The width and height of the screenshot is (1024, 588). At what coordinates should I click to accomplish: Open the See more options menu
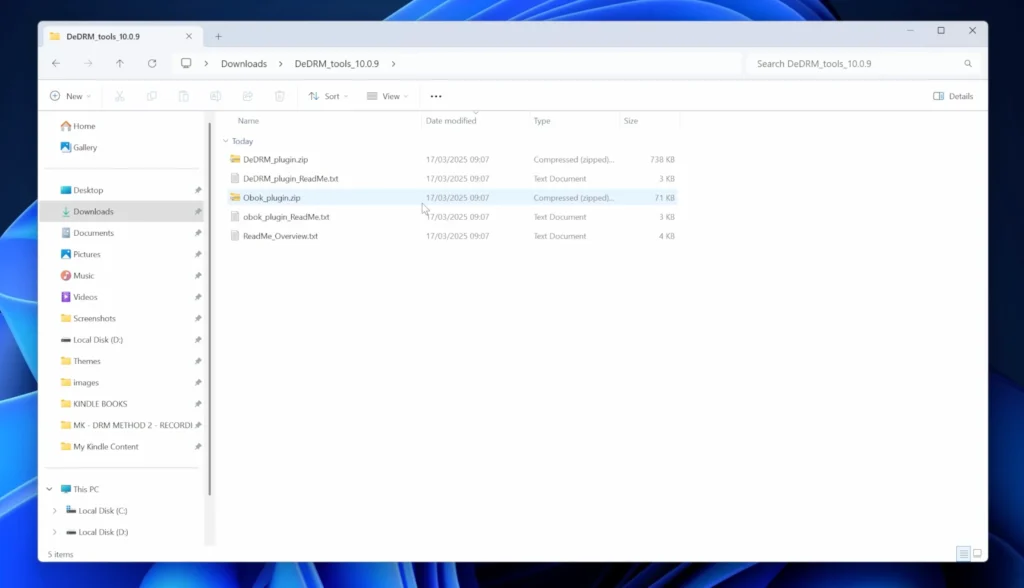436,96
